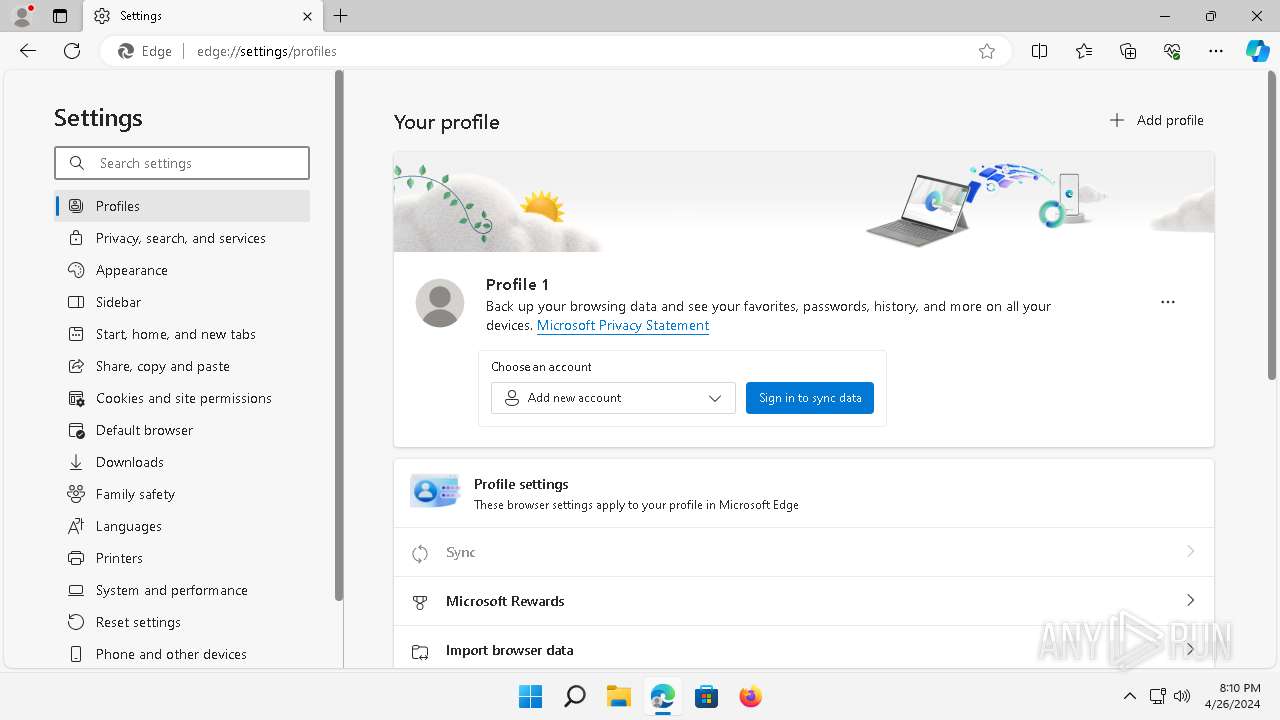Click the Sync icon in Profile settings

(x=420, y=553)
